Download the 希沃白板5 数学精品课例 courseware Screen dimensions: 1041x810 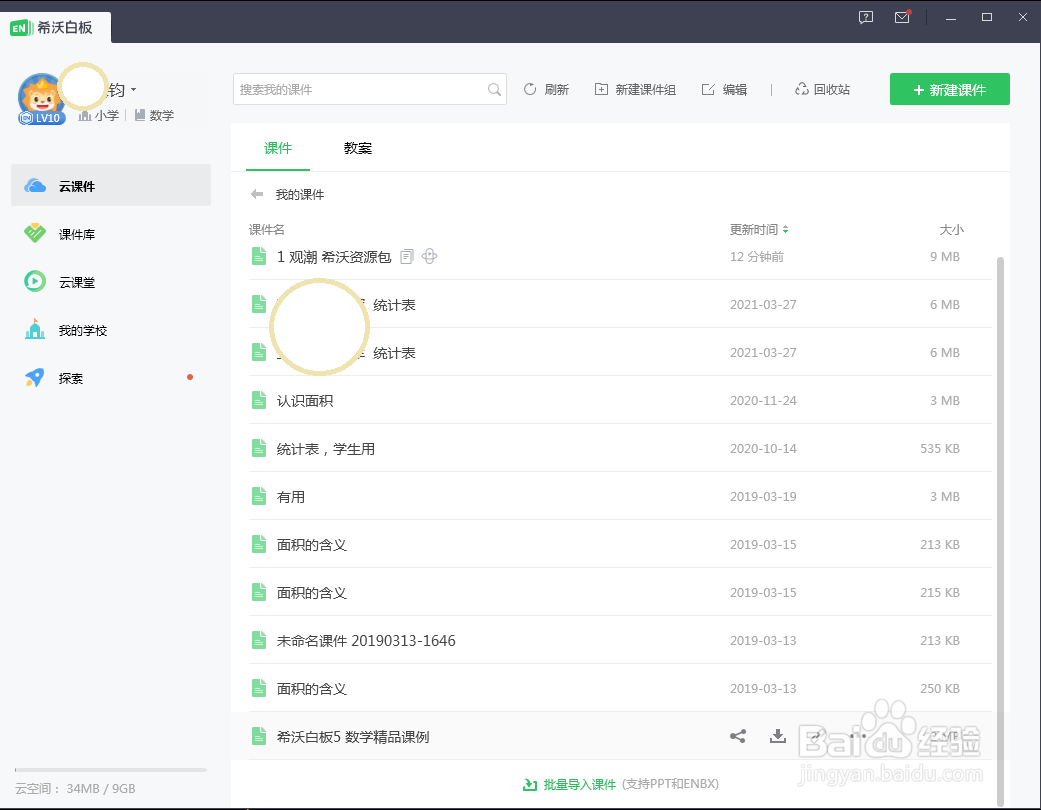[778, 735]
